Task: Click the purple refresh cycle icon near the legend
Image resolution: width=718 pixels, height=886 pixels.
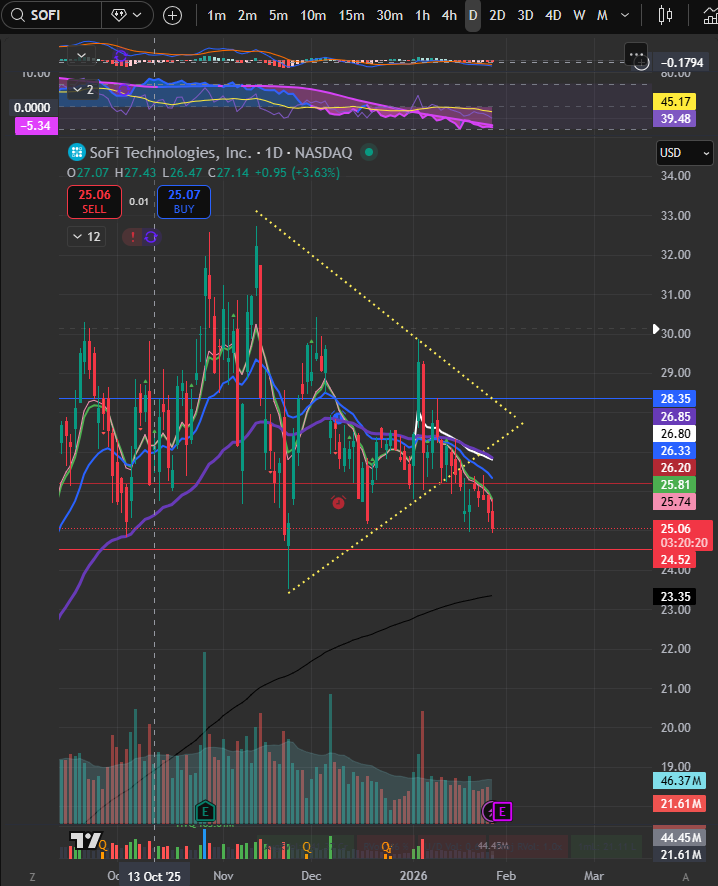Action: pyautogui.click(x=151, y=237)
